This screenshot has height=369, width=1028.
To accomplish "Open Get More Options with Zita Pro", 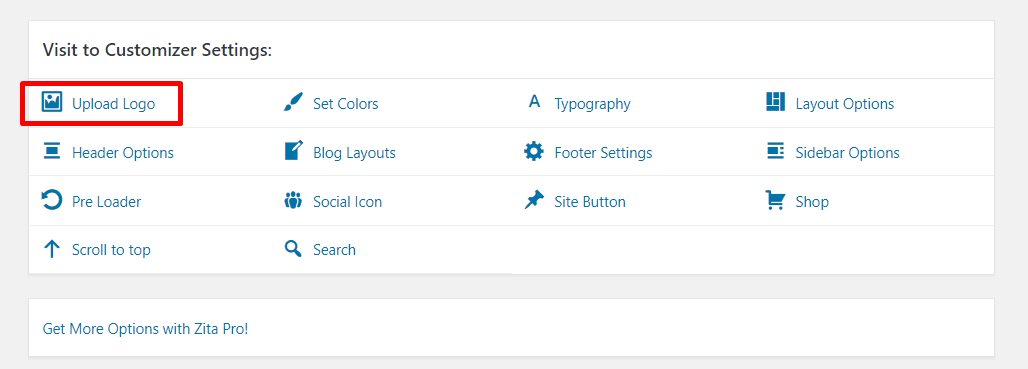I will (x=146, y=328).
